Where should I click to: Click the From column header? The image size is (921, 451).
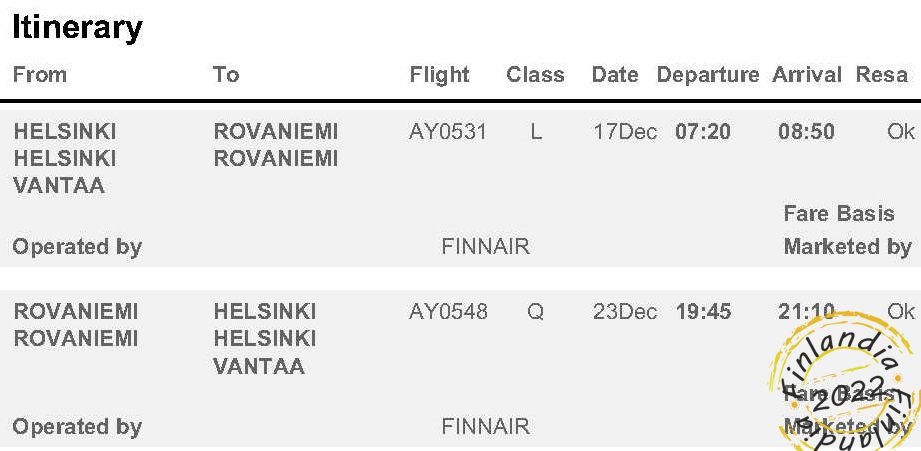click(40, 75)
